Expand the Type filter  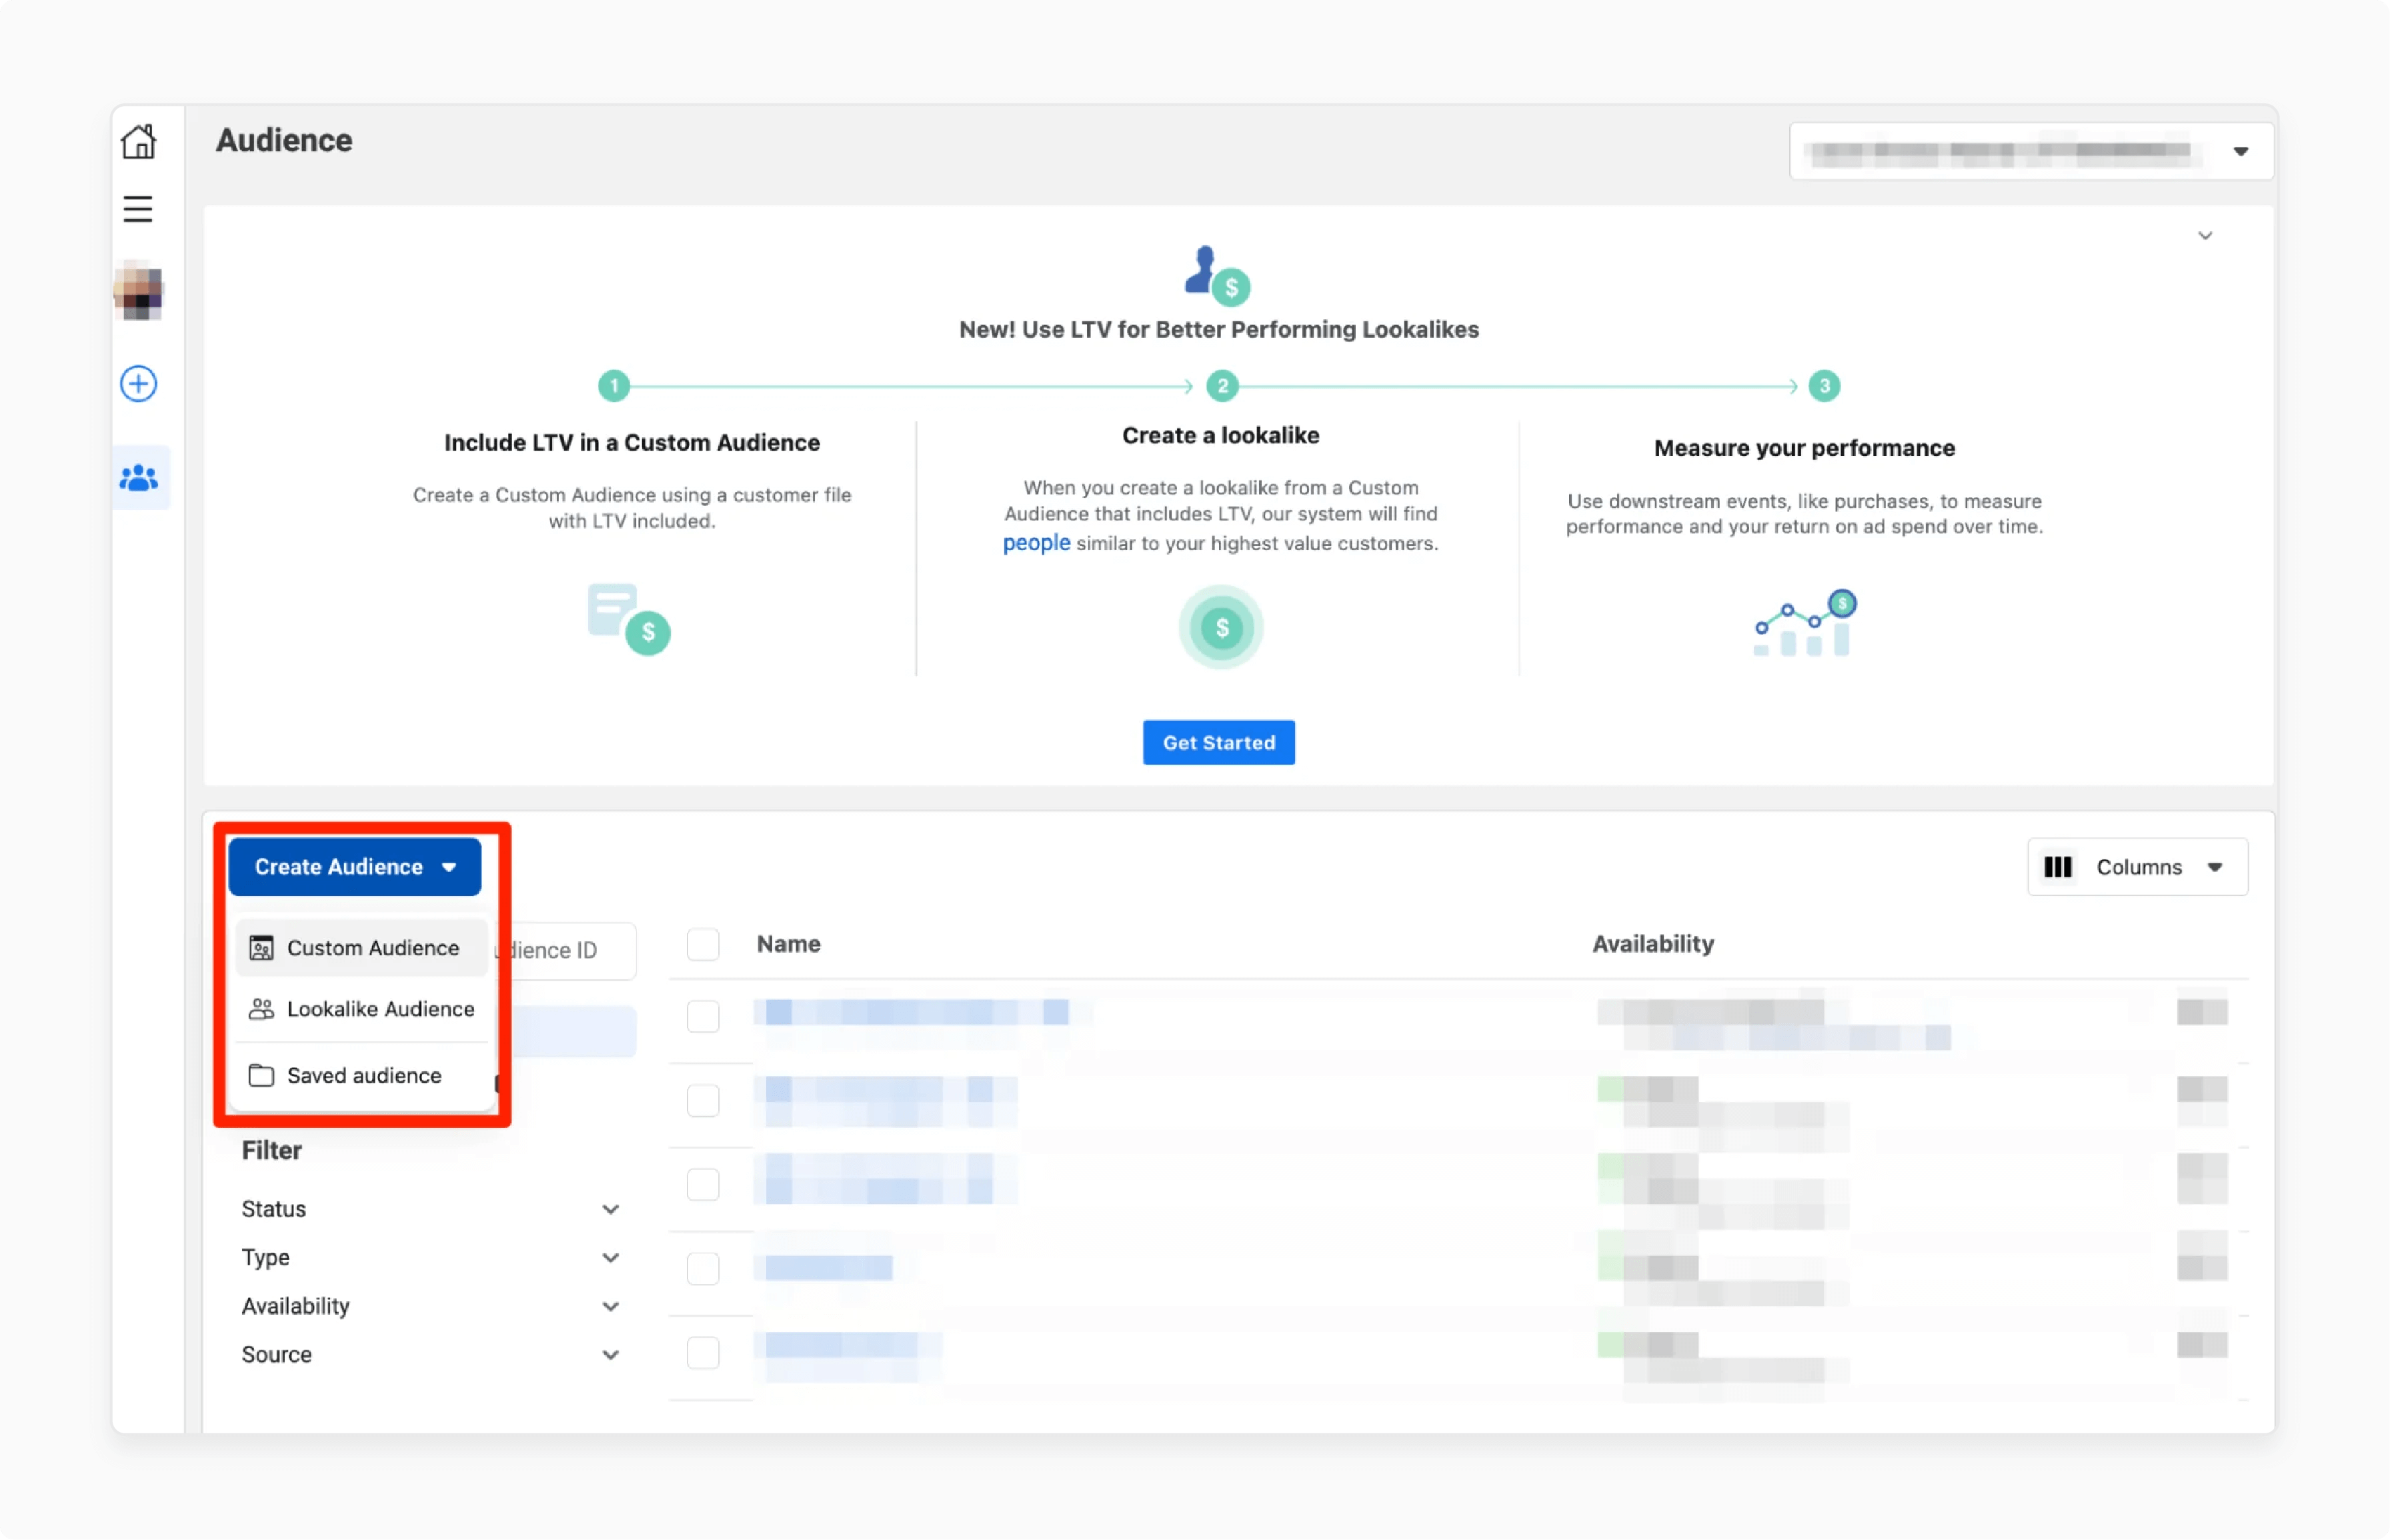(x=431, y=1258)
